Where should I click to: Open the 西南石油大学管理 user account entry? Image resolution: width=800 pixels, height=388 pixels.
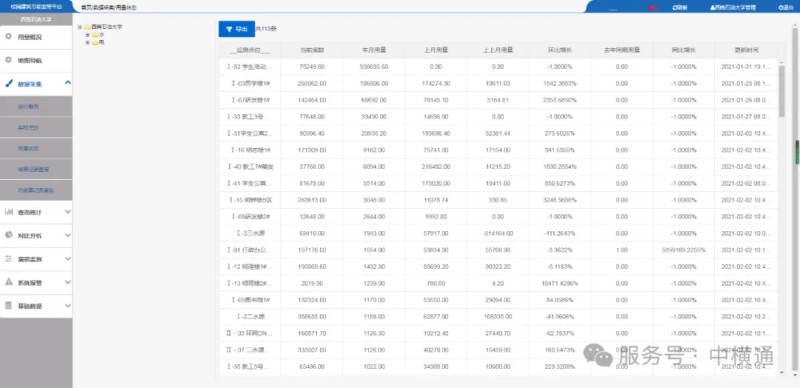coord(732,8)
